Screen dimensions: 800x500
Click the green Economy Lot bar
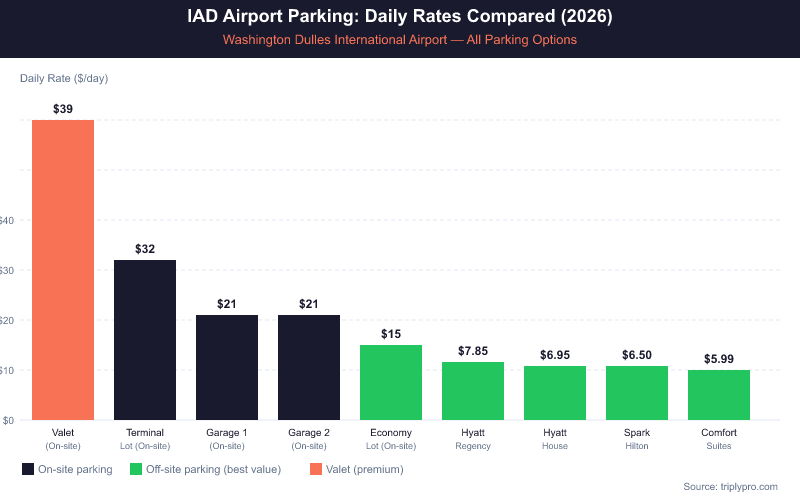[x=391, y=382]
